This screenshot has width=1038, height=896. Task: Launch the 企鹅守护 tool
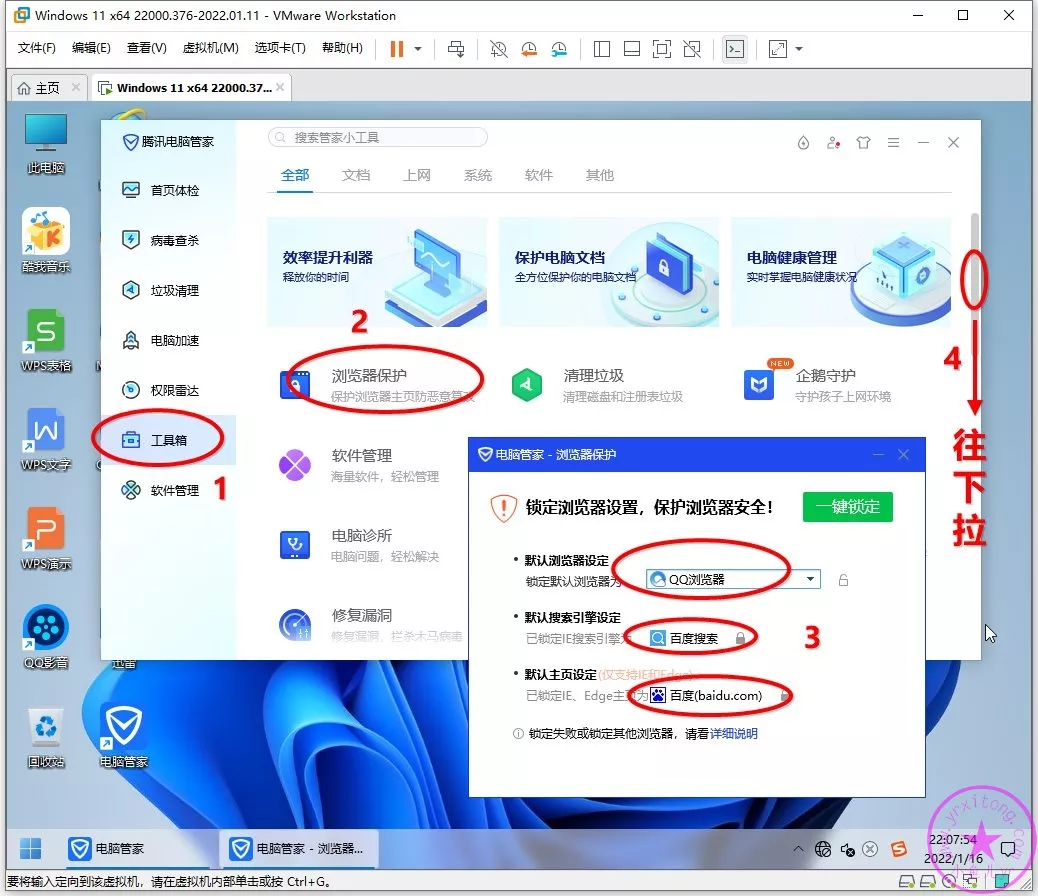point(825,377)
